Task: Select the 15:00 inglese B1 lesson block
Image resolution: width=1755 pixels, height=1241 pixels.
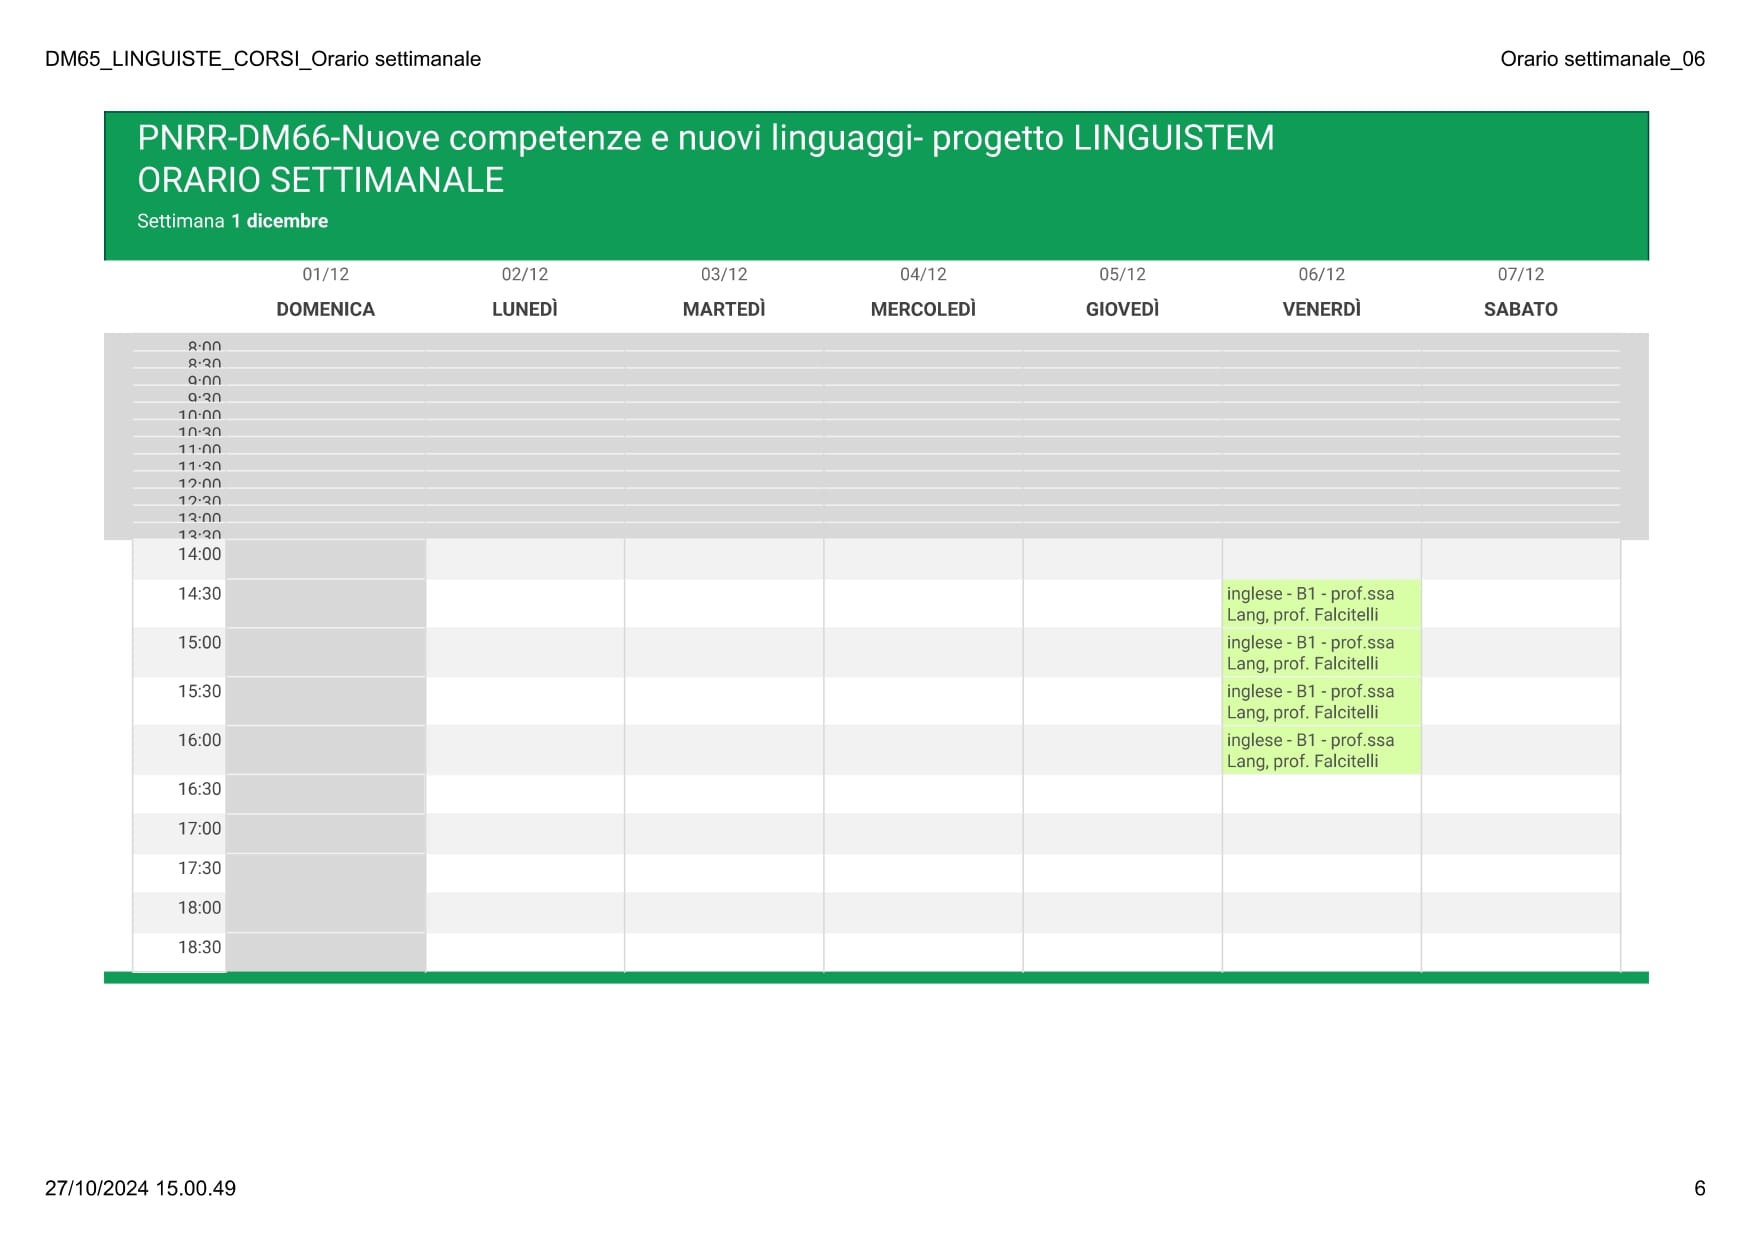Action: click(x=1321, y=653)
